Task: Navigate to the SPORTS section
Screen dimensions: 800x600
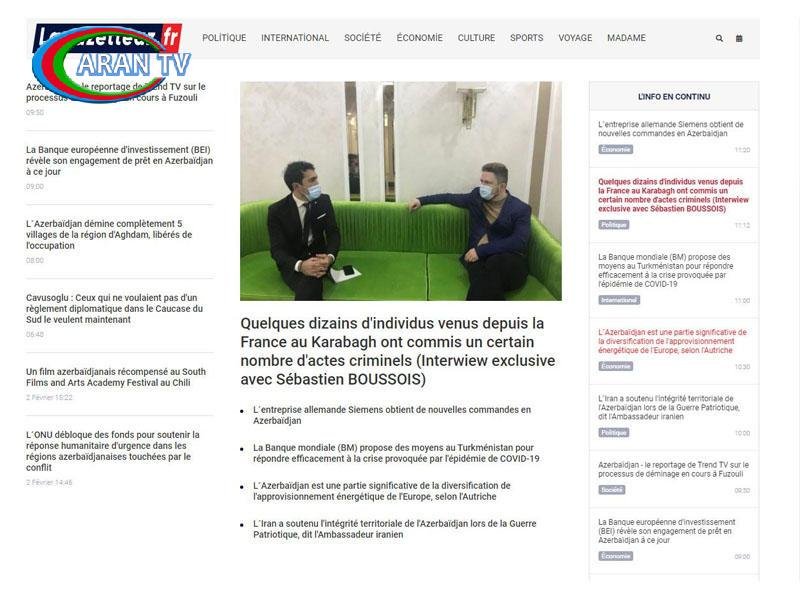Action: tap(526, 38)
